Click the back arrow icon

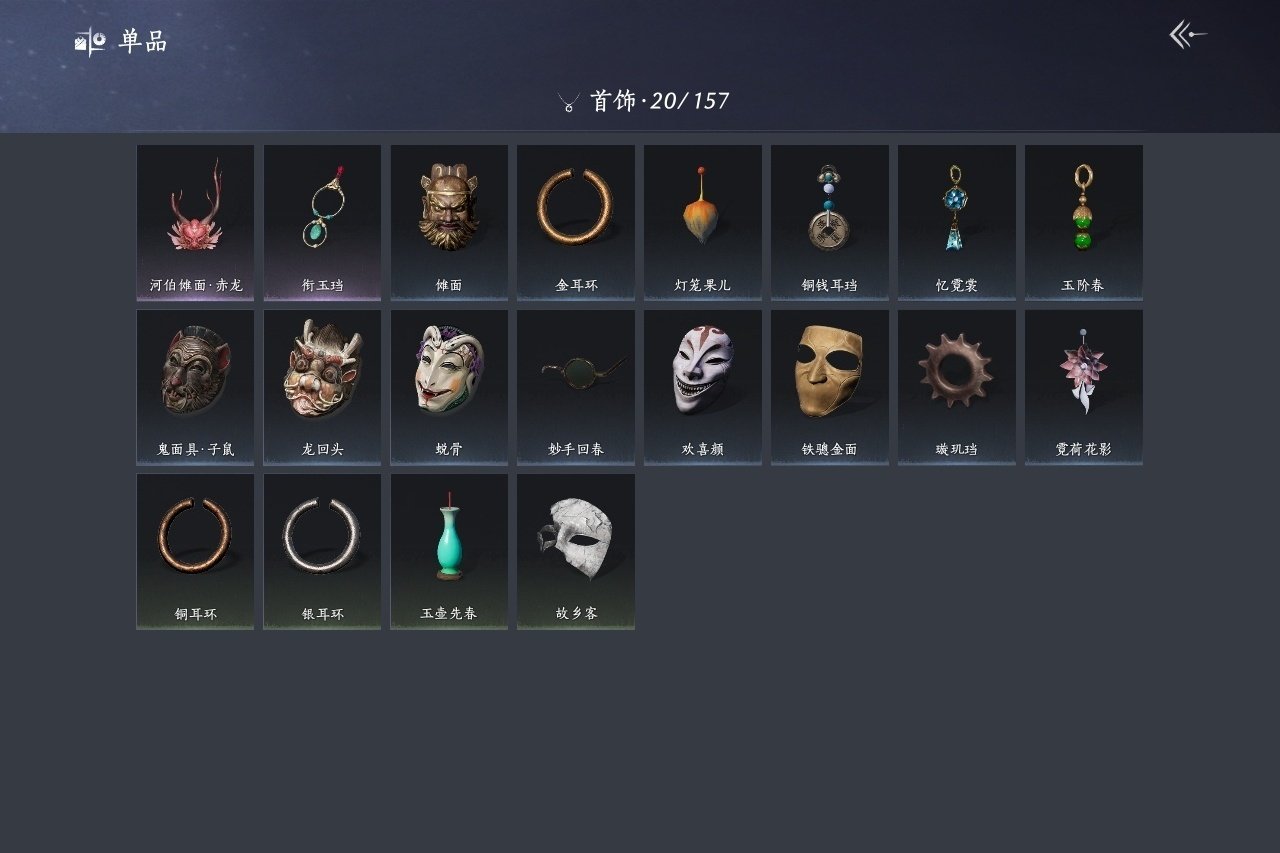(1188, 35)
